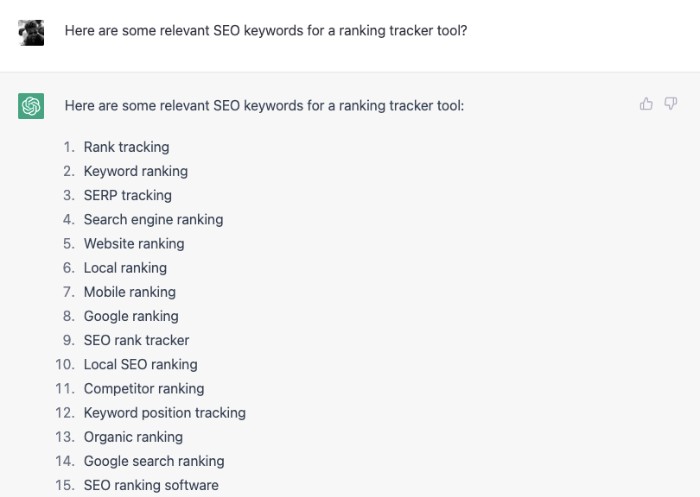Click the 'Competitor ranking' keyword
Viewport: 700px width, 497px height.
coord(144,388)
